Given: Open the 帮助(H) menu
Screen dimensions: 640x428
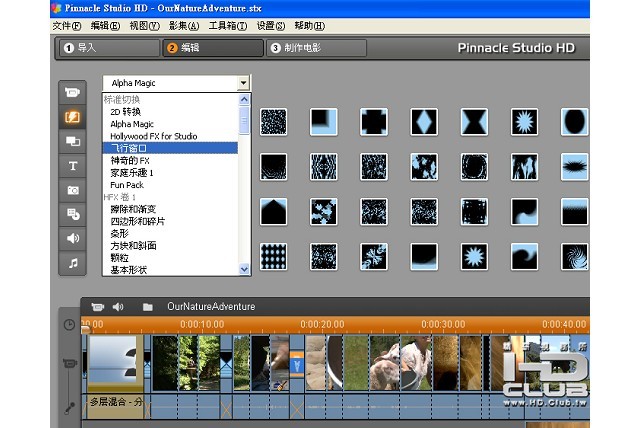Looking at the screenshot, I should coord(310,26).
